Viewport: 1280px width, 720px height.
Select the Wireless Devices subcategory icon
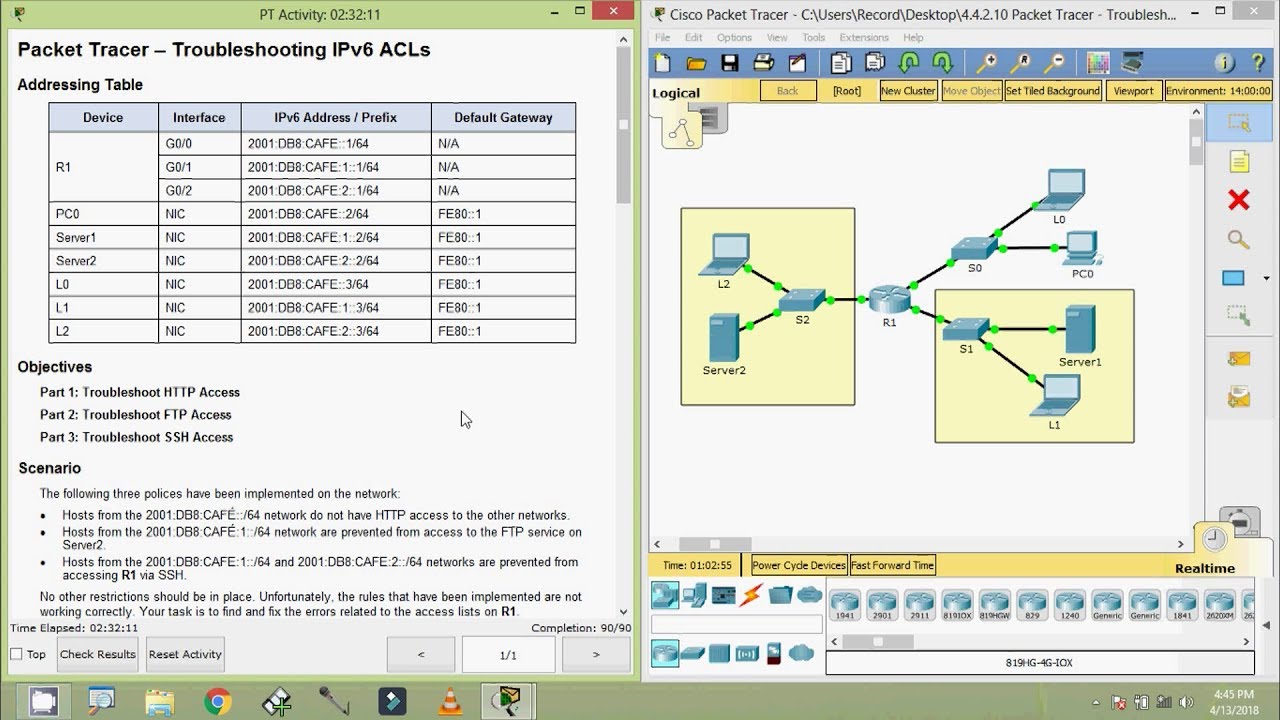(x=747, y=654)
